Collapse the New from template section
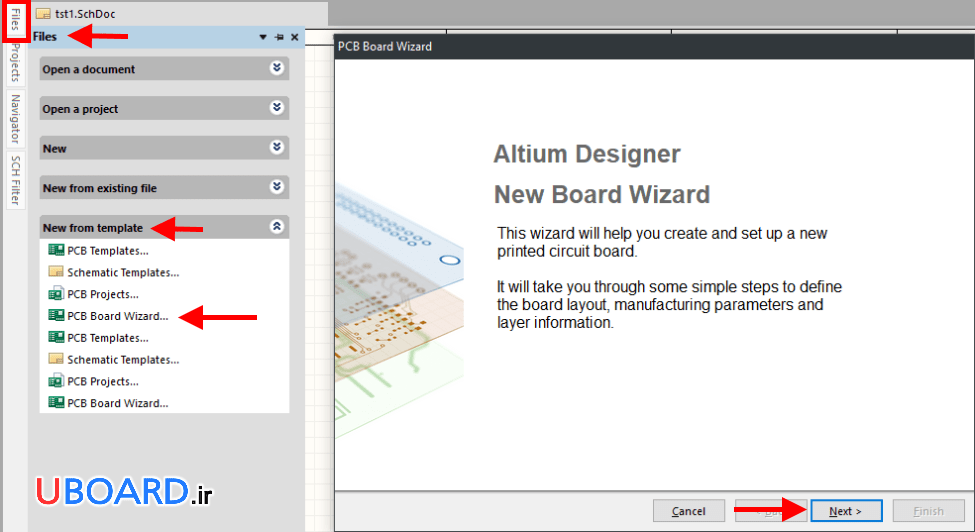Image resolution: width=975 pixels, height=532 pixels. pos(277,227)
